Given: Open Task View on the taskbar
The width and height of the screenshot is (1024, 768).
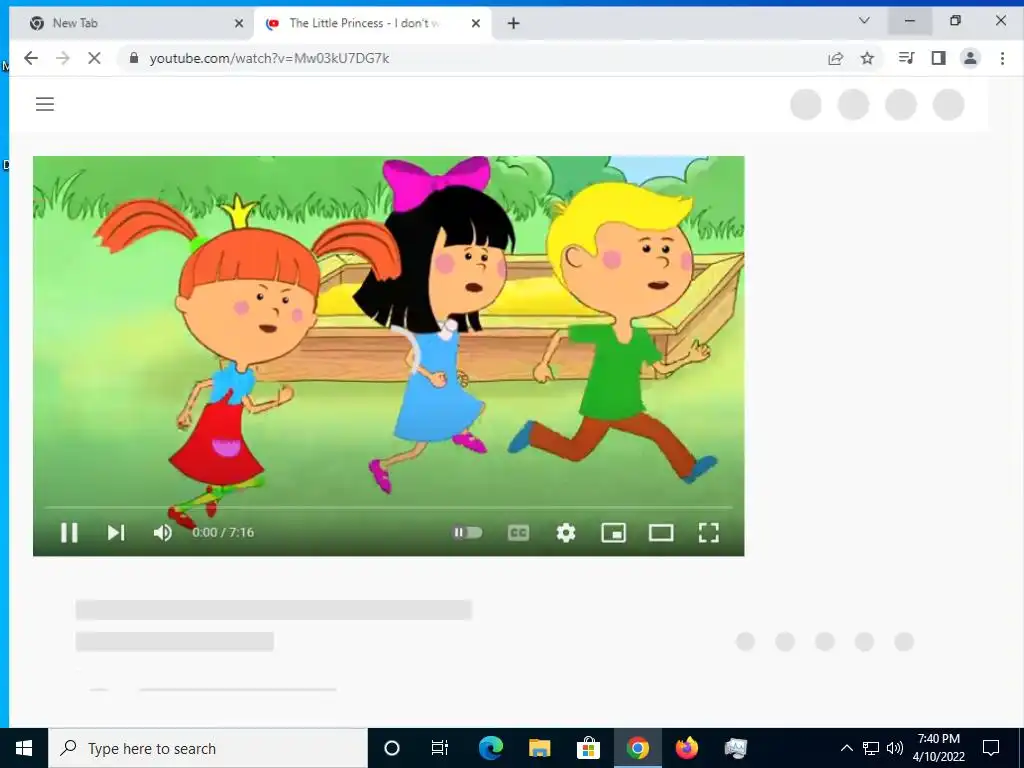Looking at the screenshot, I should 440,748.
